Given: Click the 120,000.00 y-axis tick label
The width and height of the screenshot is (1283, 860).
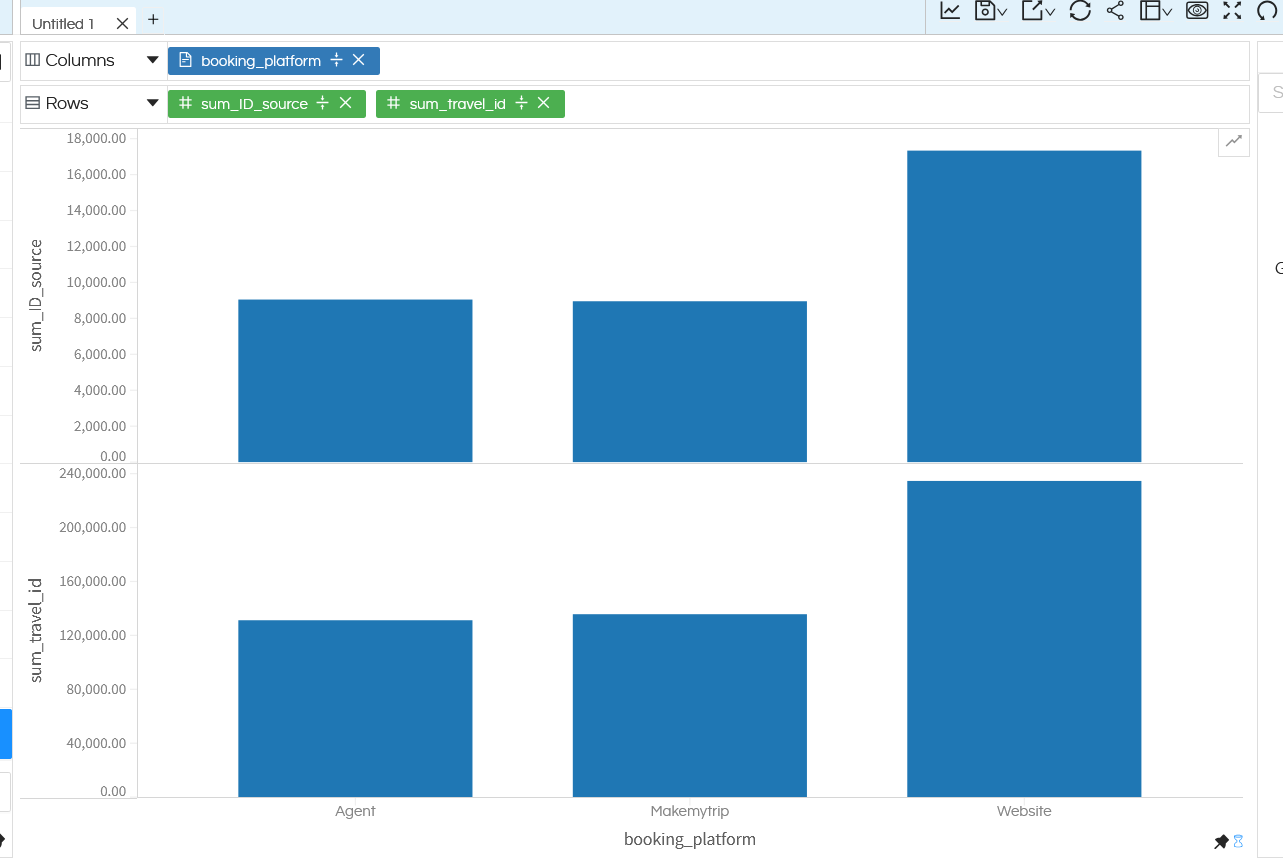Looking at the screenshot, I should 93,635.
